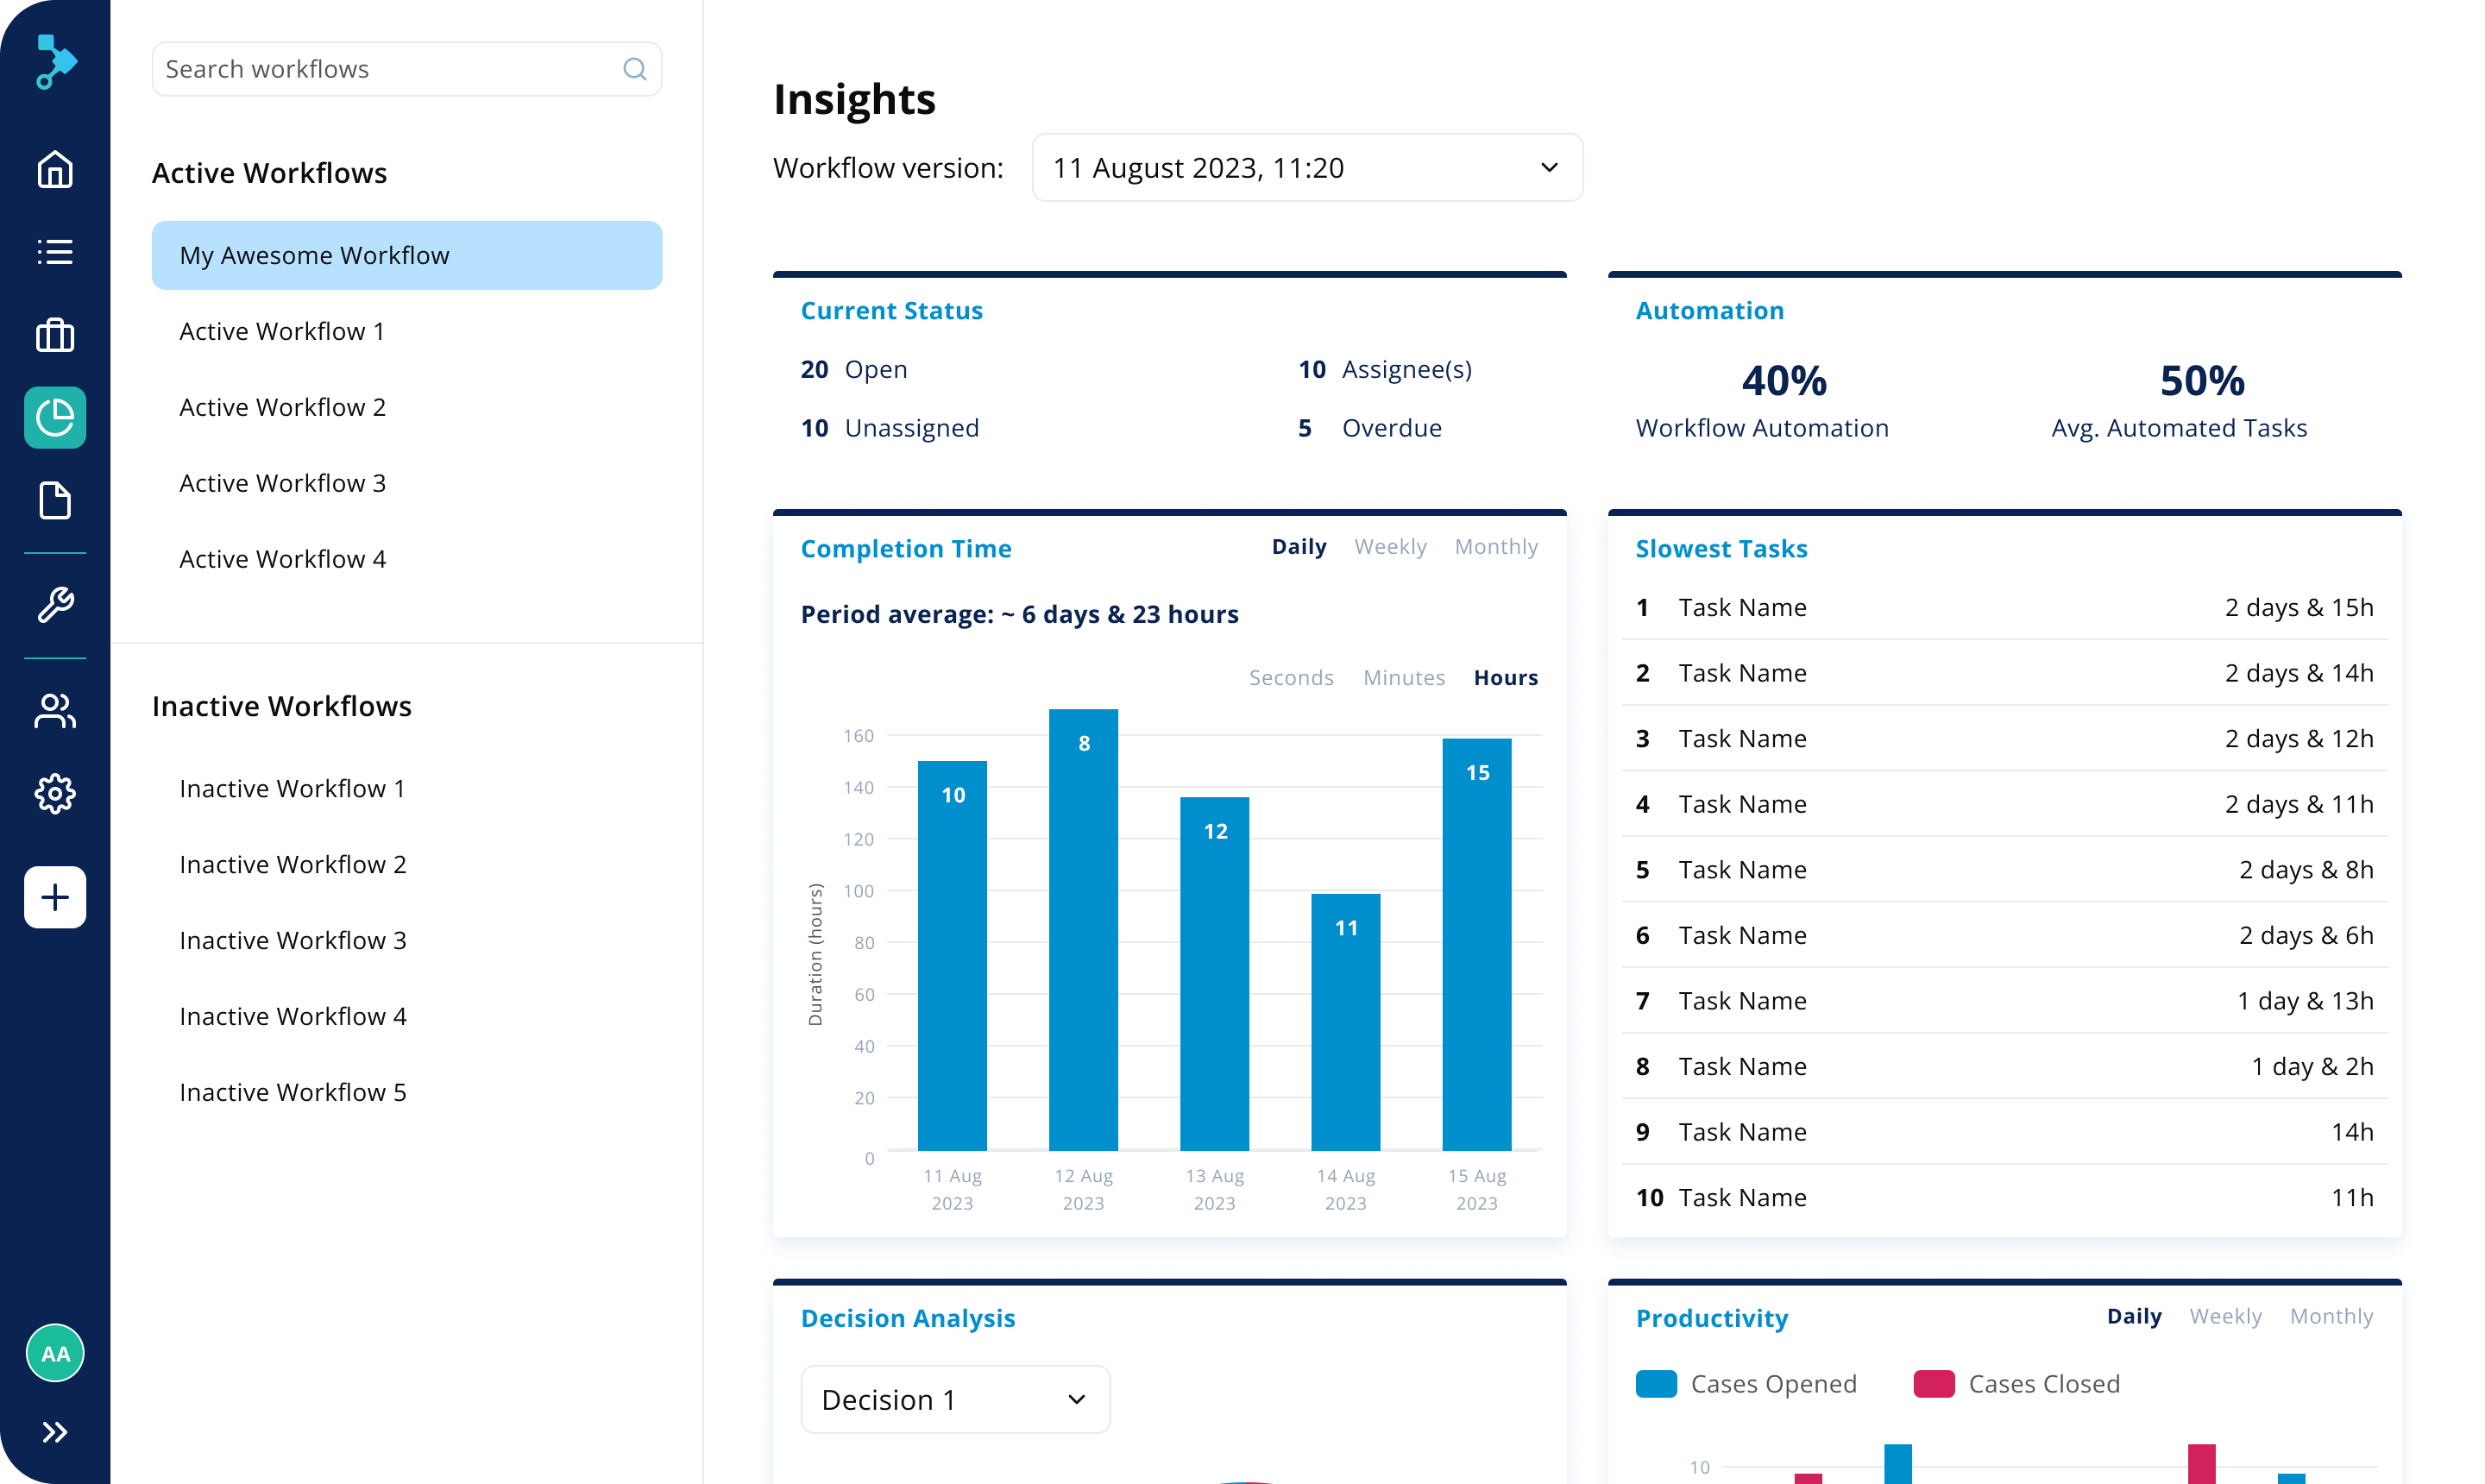Click the app logo icon

(x=56, y=62)
